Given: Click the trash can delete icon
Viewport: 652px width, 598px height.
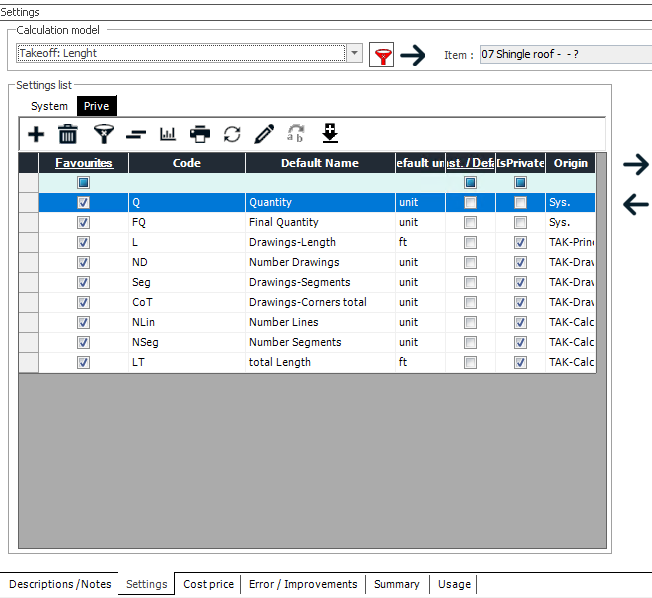Looking at the screenshot, I should pos(68,134).
